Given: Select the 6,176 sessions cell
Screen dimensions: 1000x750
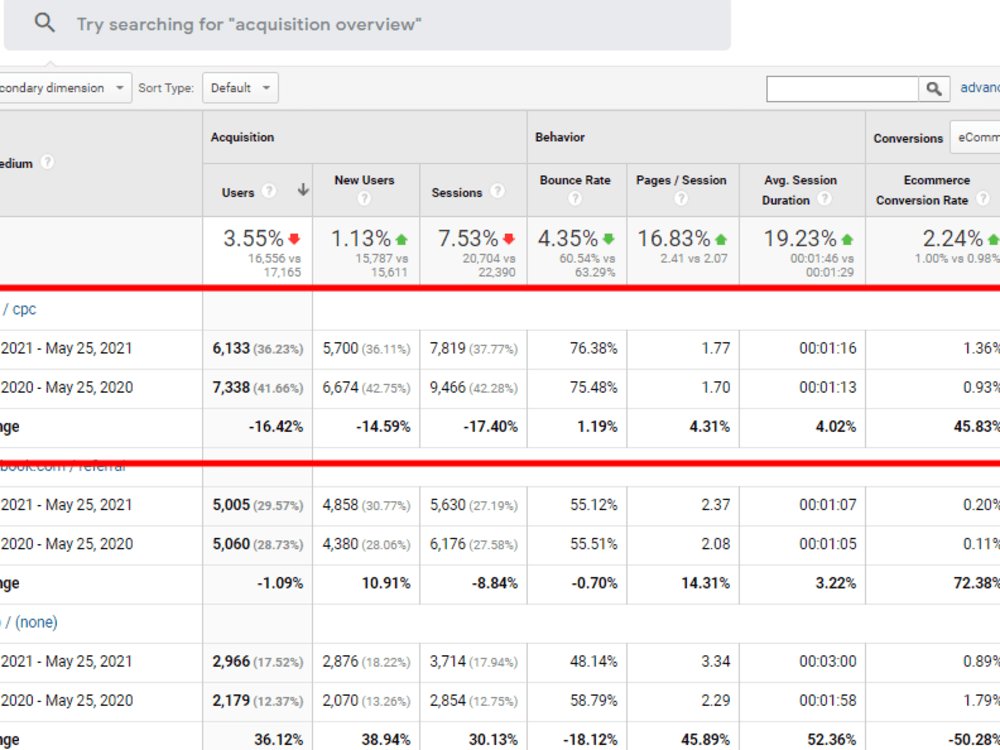Looking at the screenshot, I should [x=473, y=544].
